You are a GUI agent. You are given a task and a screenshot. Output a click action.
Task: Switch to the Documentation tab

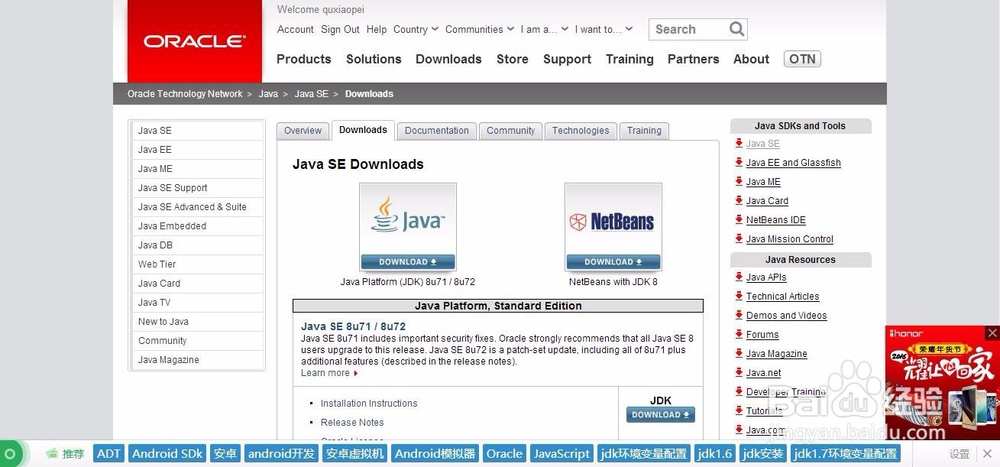(437, 131)
